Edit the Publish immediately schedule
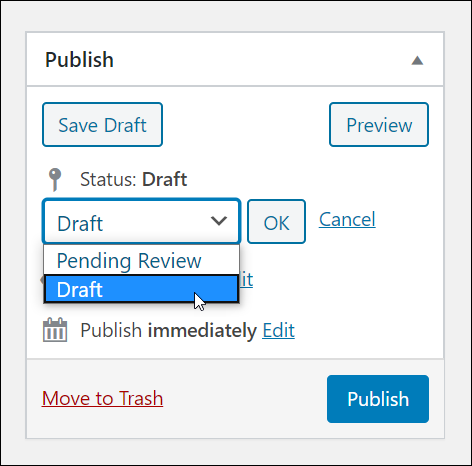This screenshot has width=472, height=466. tap(278, 330)
